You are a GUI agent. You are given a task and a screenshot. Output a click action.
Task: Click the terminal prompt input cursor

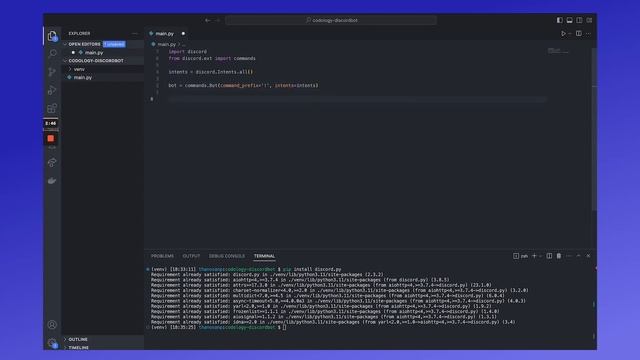284,327
